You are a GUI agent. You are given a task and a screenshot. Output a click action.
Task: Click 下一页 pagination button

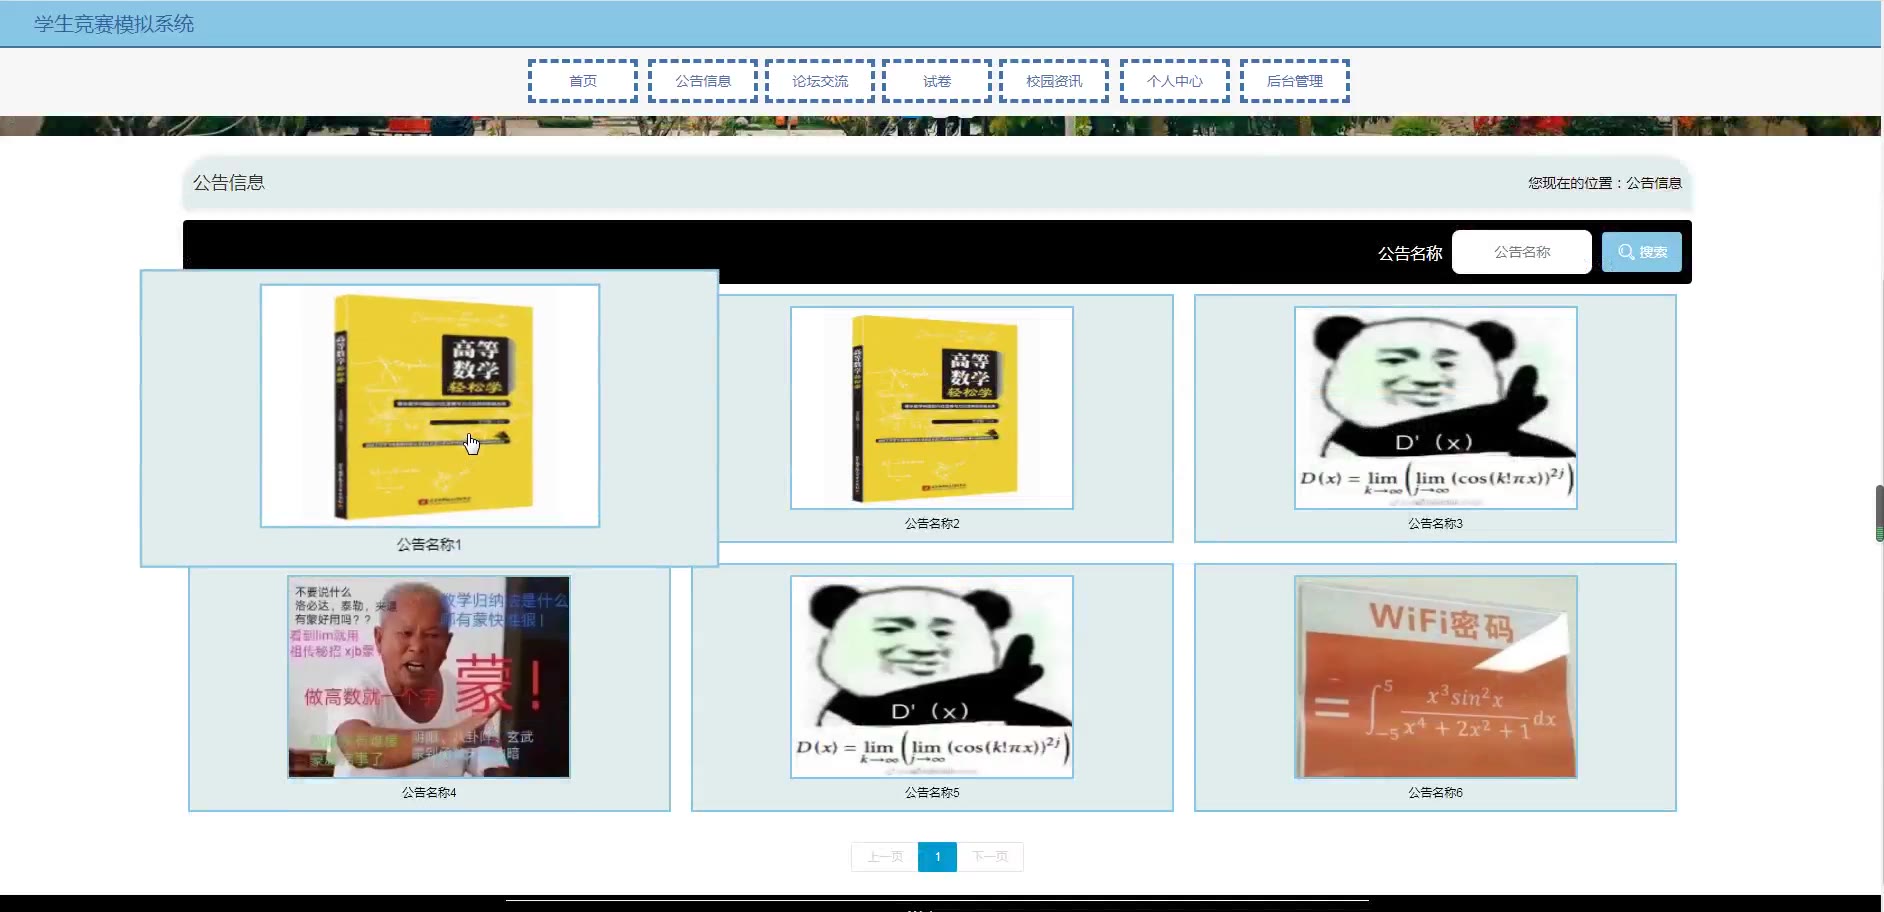[x=990, y=857]
